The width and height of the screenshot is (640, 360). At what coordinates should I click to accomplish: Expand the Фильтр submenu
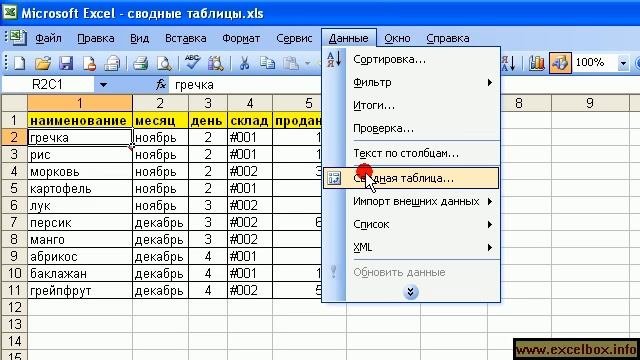click(x=490, y=82)
